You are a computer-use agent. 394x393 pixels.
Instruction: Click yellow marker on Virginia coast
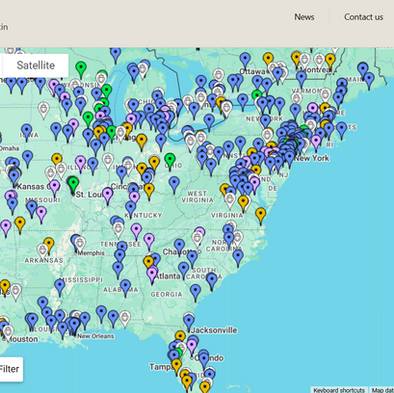(260, 215)
